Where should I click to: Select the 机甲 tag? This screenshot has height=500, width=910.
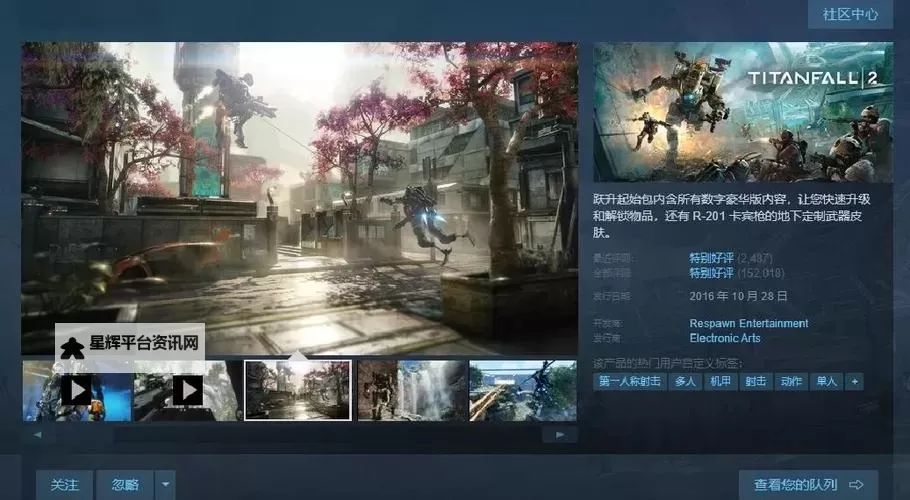pos(721,381)
